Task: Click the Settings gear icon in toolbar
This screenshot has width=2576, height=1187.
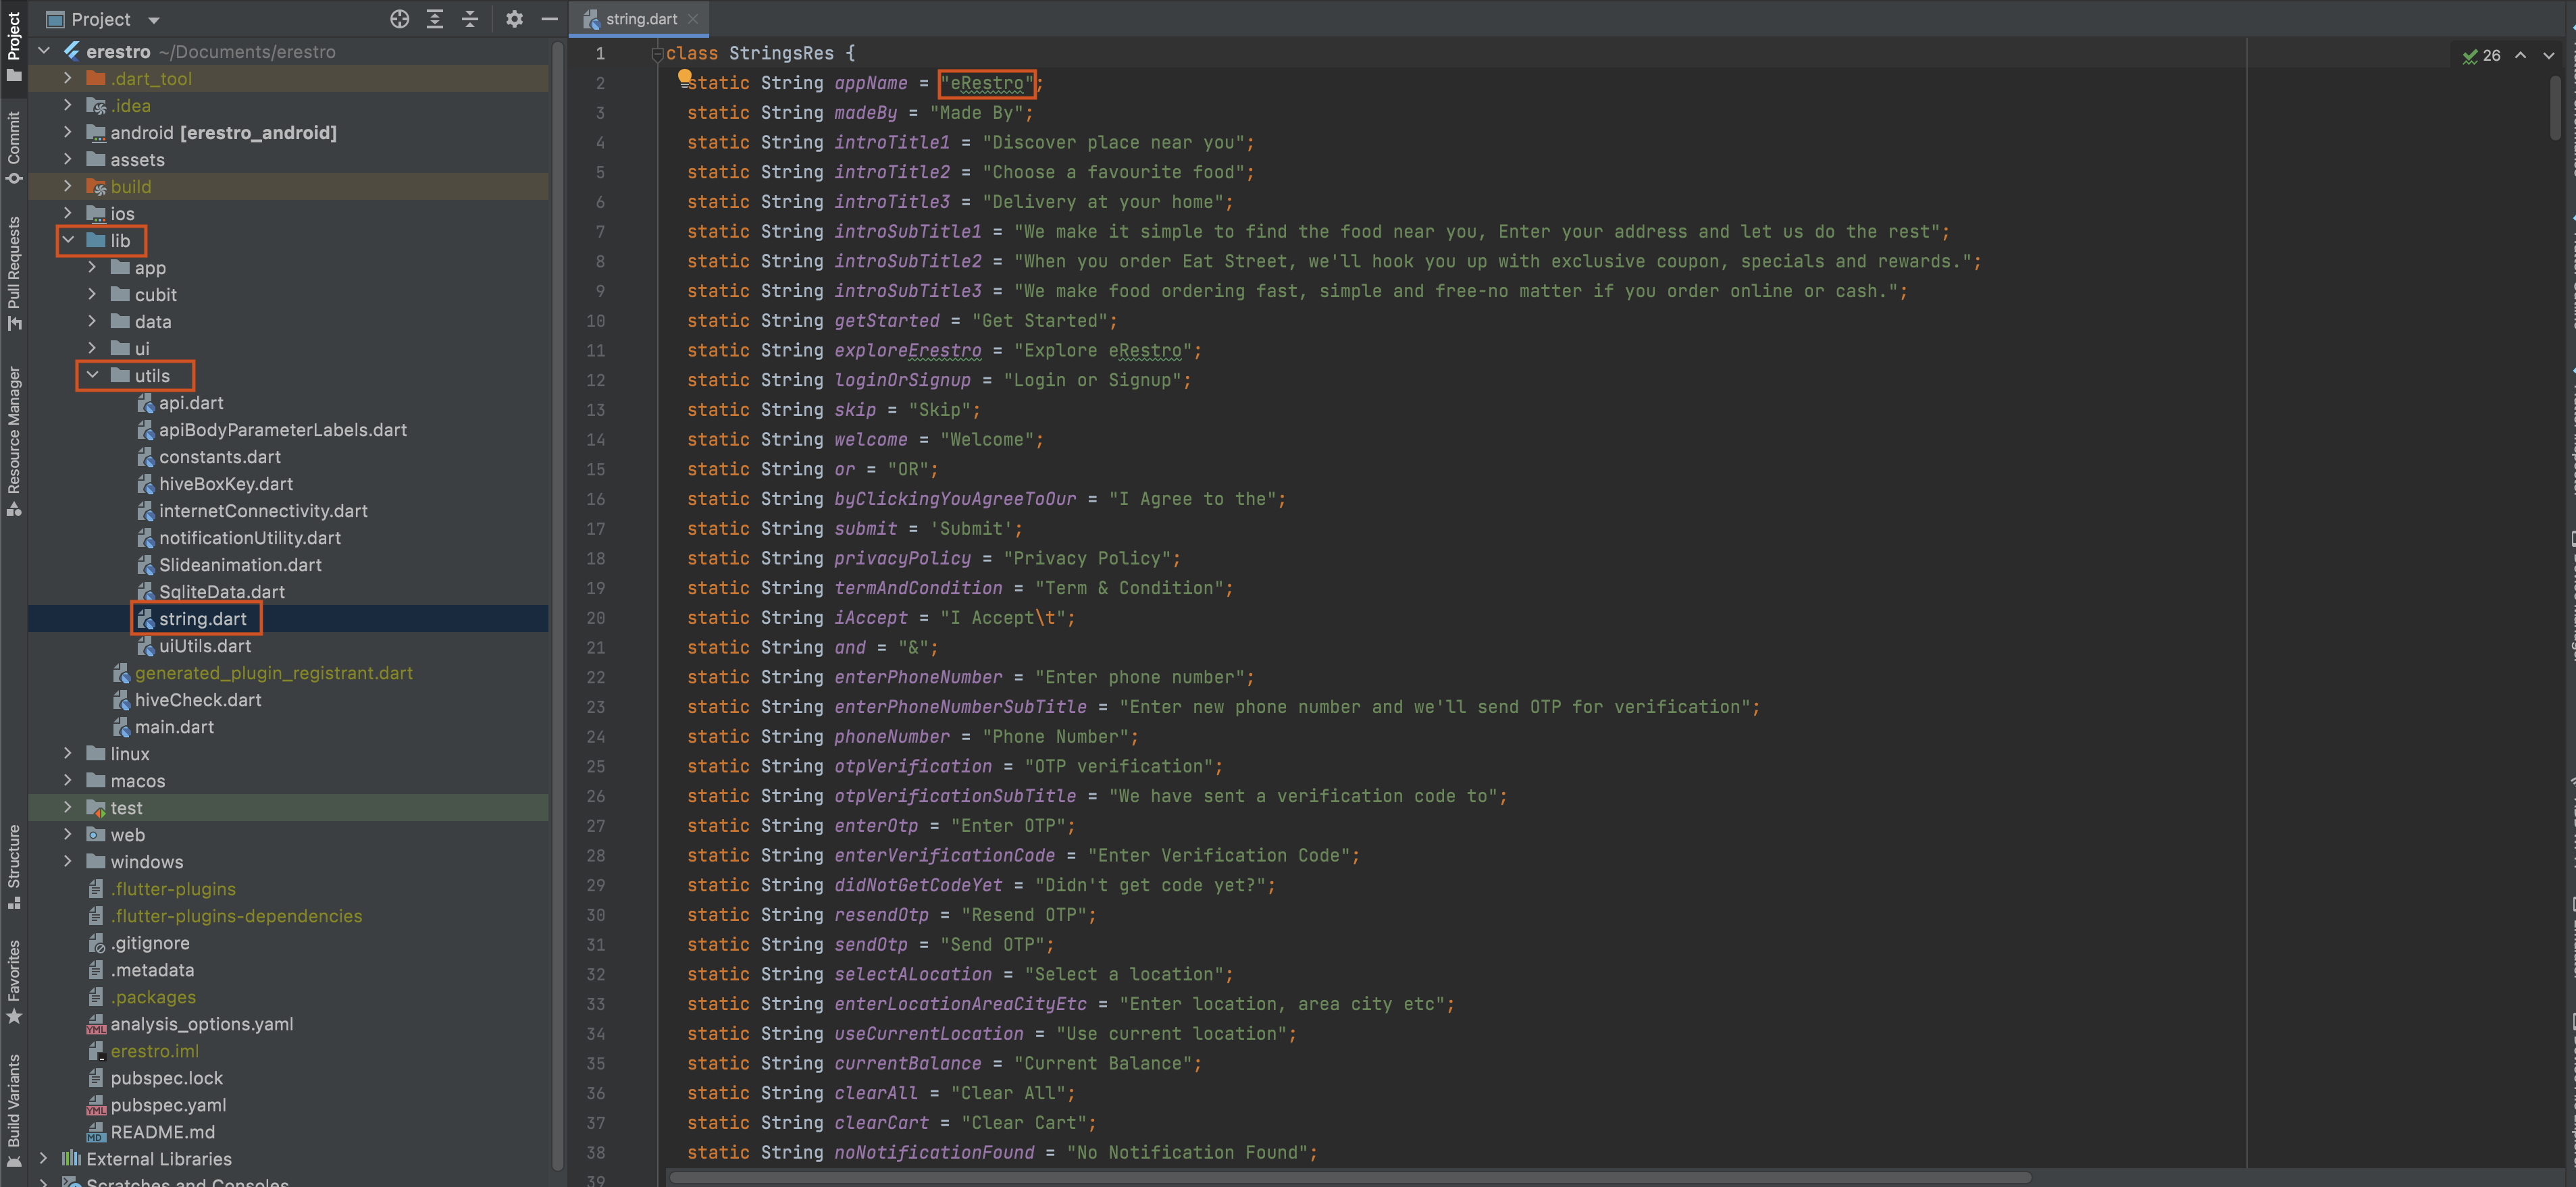Action: click(x=514, y=18)
